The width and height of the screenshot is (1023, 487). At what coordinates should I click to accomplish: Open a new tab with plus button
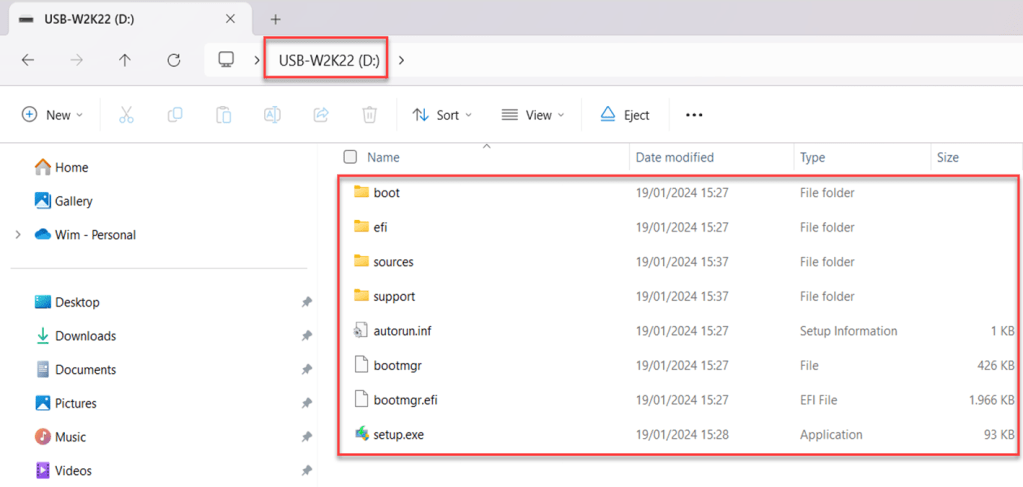276,19
